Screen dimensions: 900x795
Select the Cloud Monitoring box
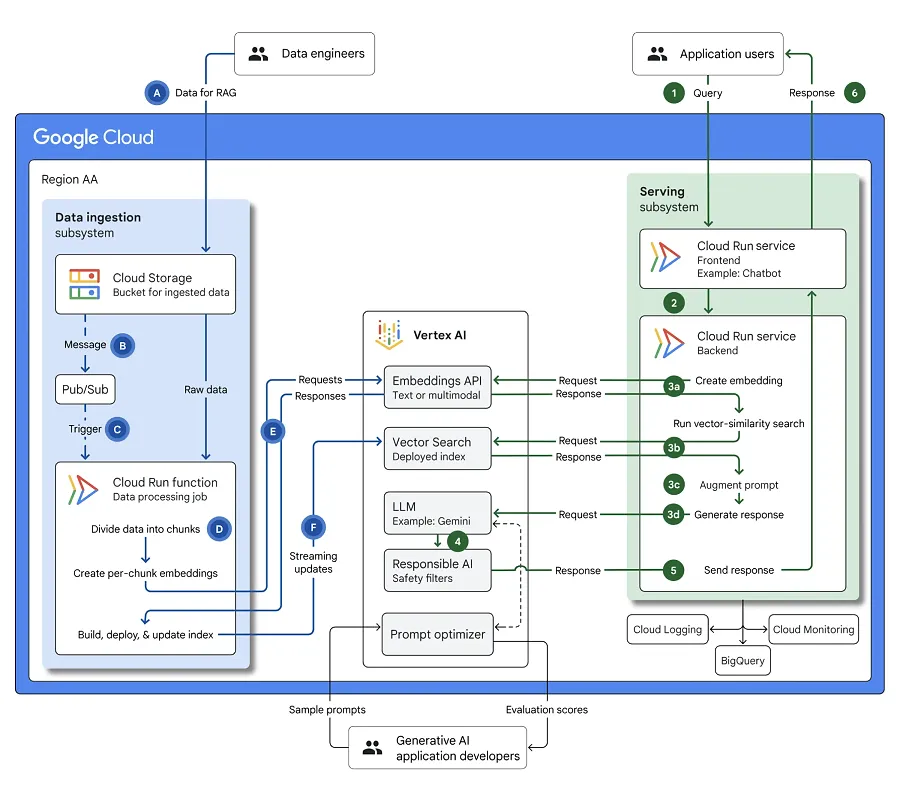tap(813, 629)
